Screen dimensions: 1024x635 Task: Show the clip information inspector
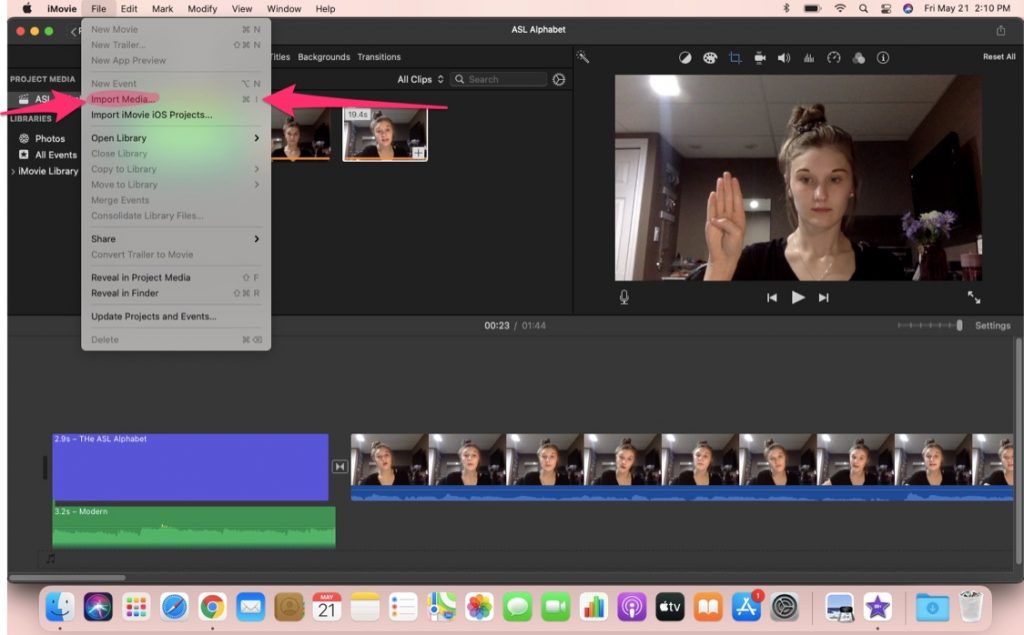coord(882,57)
